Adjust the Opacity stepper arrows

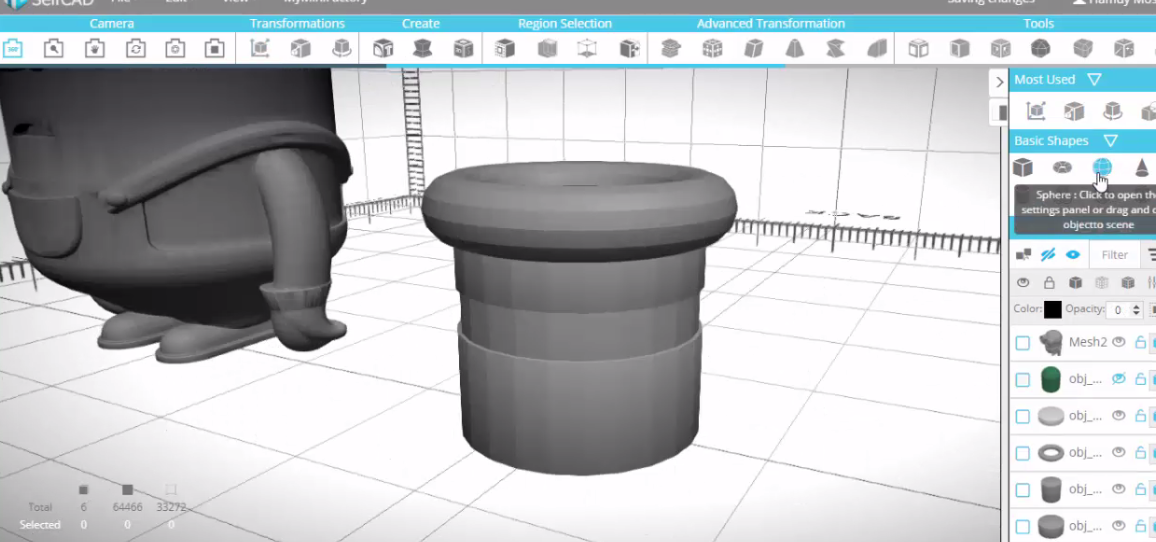(x=1138, y=310)
